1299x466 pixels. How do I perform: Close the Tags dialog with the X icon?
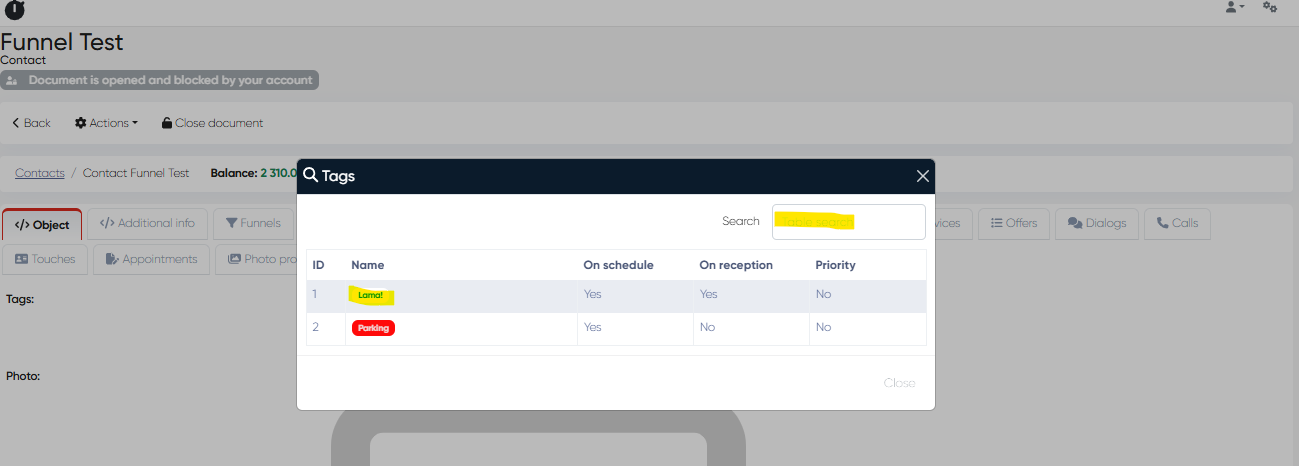click(x=922, y=176)
